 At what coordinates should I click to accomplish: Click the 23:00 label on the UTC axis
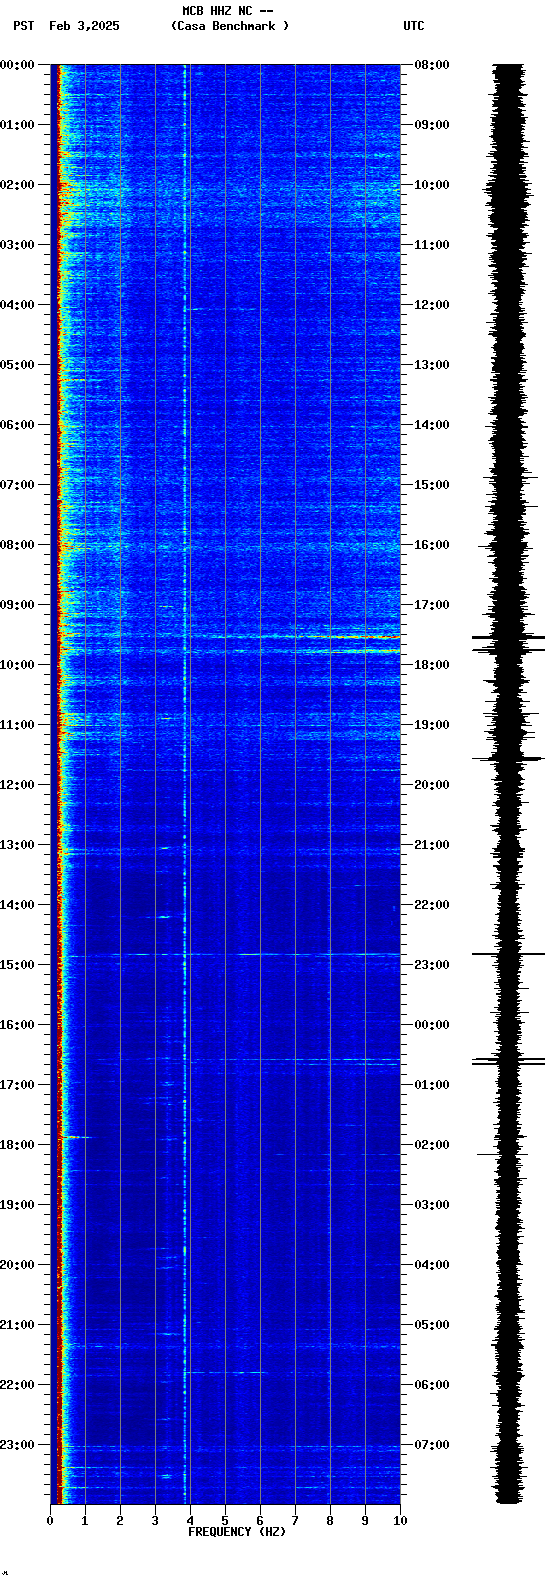(432, 965)
